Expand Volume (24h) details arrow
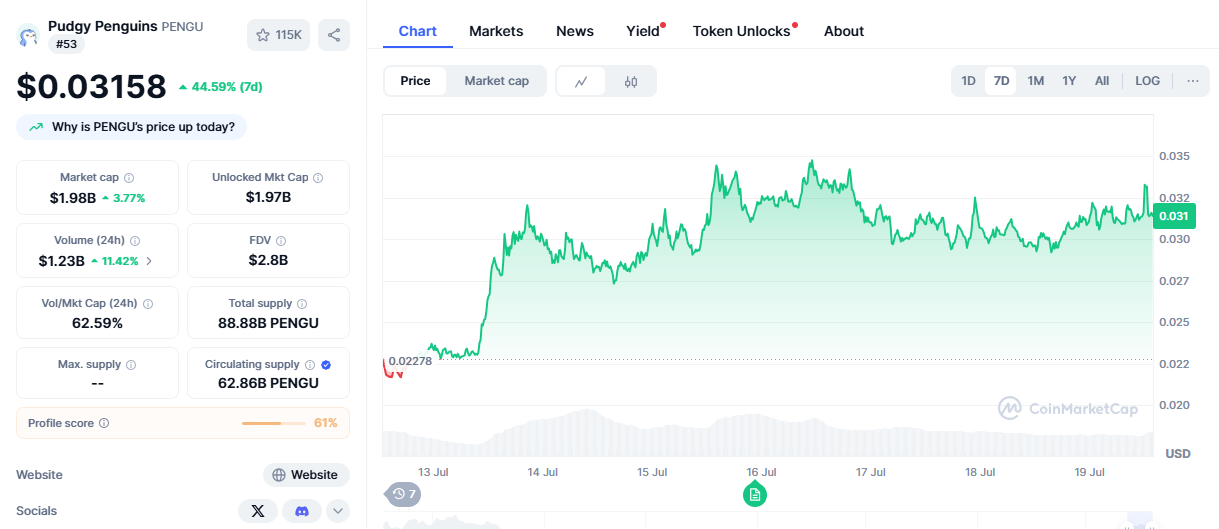The height and width of the screenshot is (529, 1219). [x=149, y=261]
